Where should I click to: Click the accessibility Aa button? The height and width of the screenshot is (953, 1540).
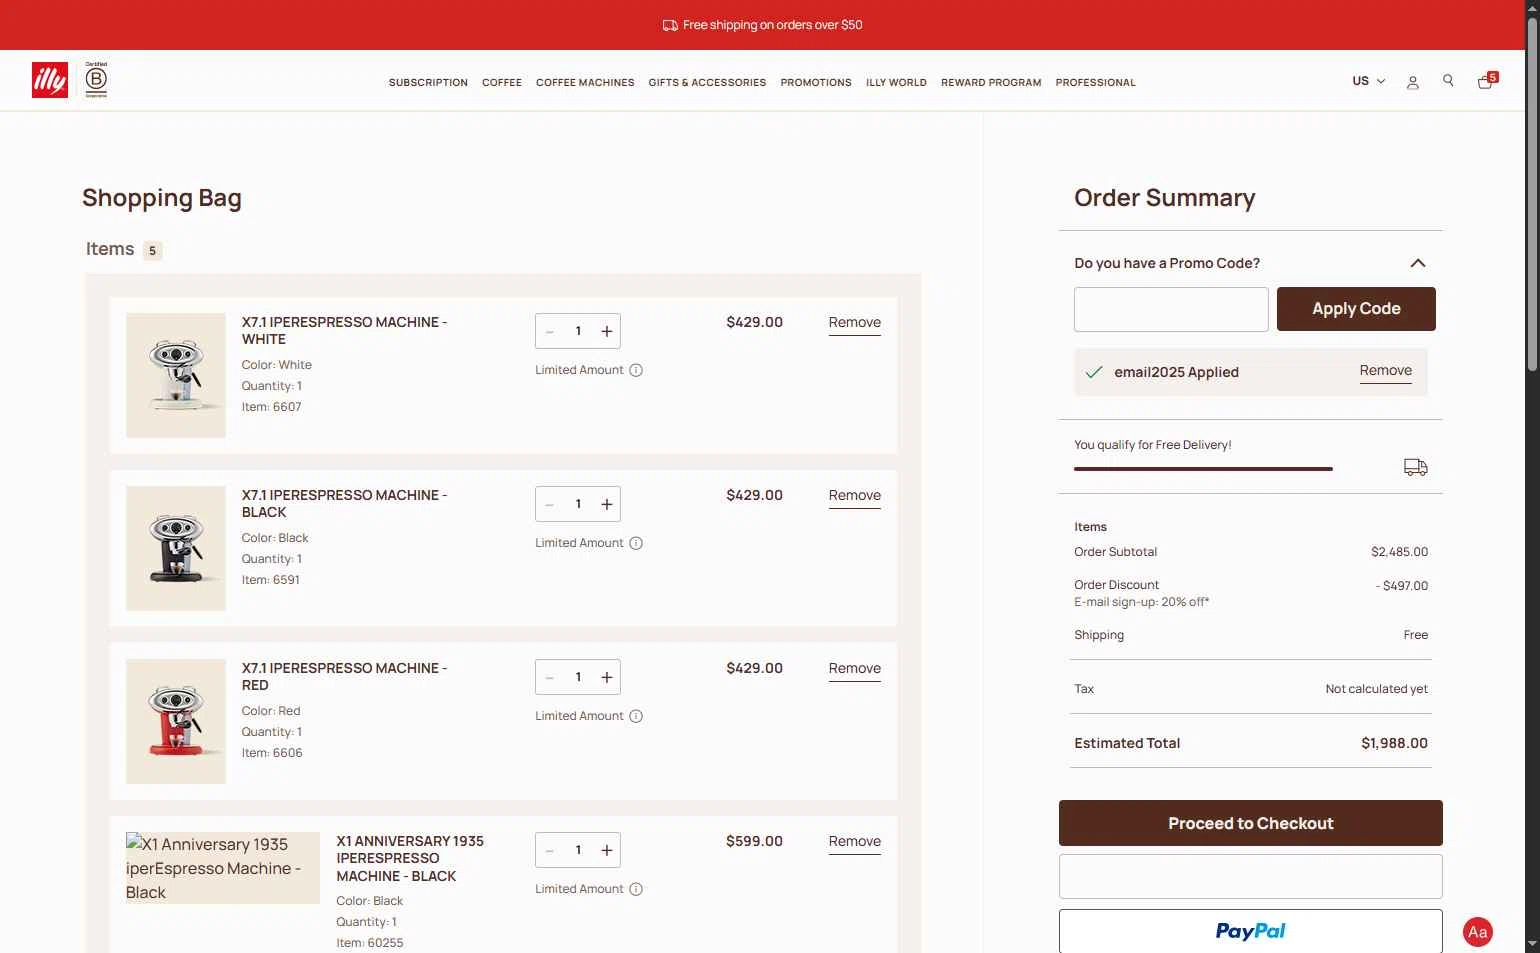(1478, 932)
